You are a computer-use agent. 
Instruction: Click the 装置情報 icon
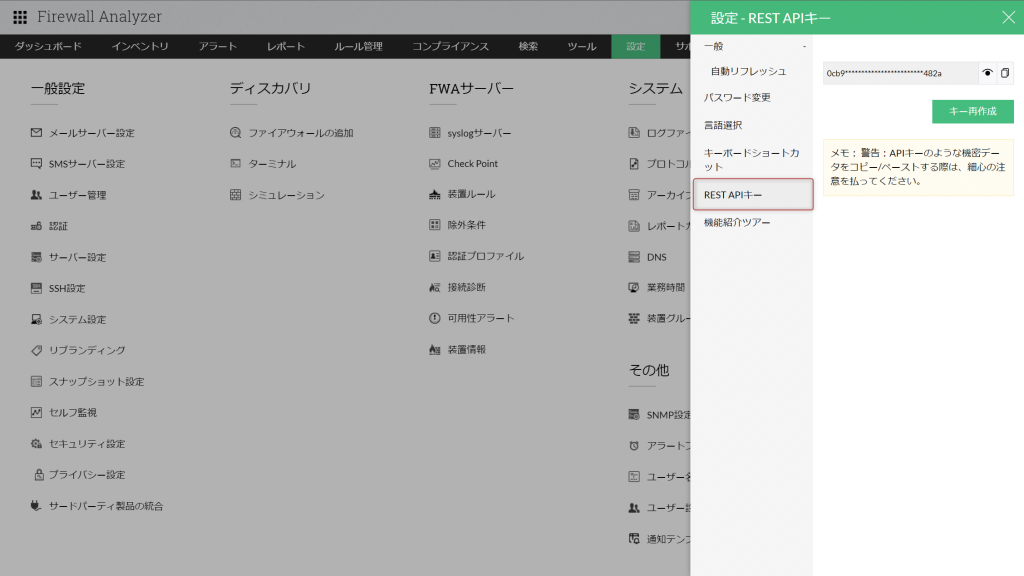coord(435,349)
